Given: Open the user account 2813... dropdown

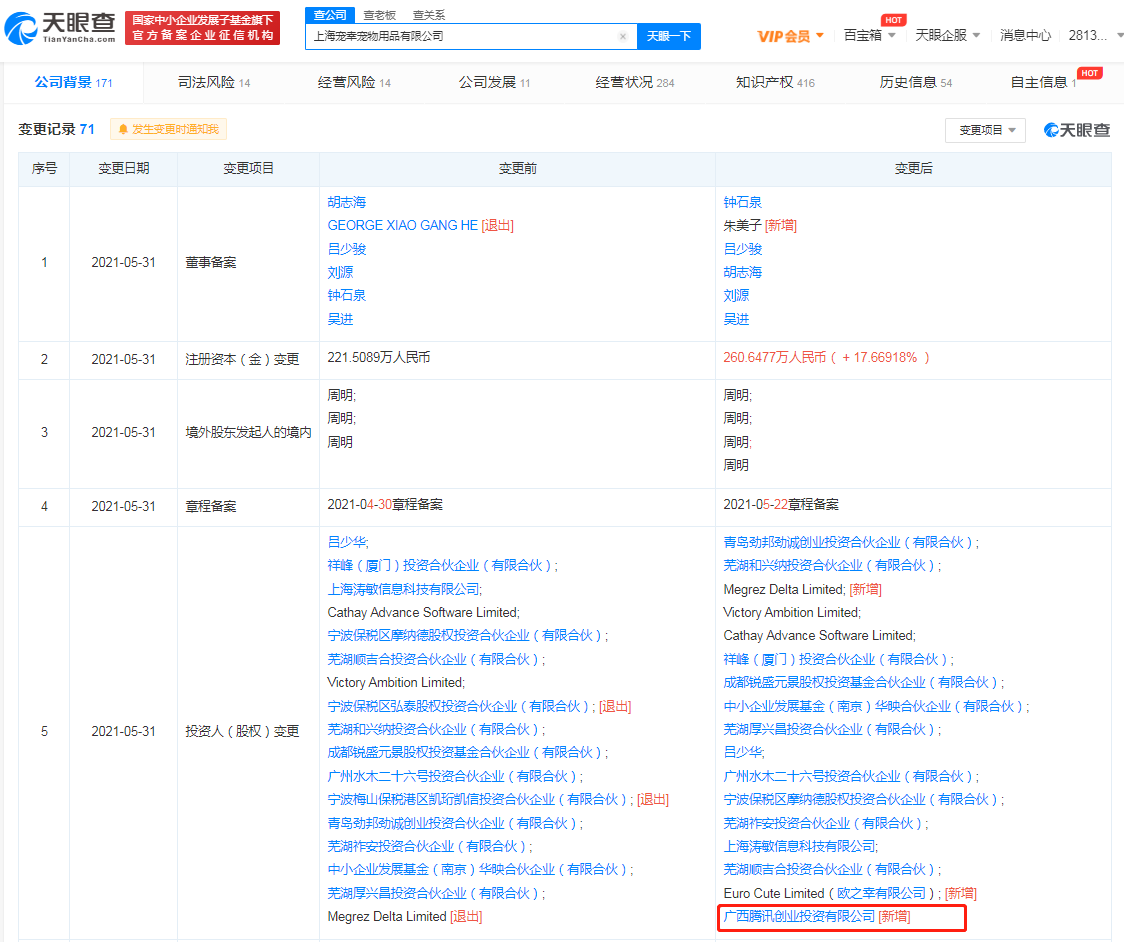Looking at the screenshot, I should [x=1095, y=35].
